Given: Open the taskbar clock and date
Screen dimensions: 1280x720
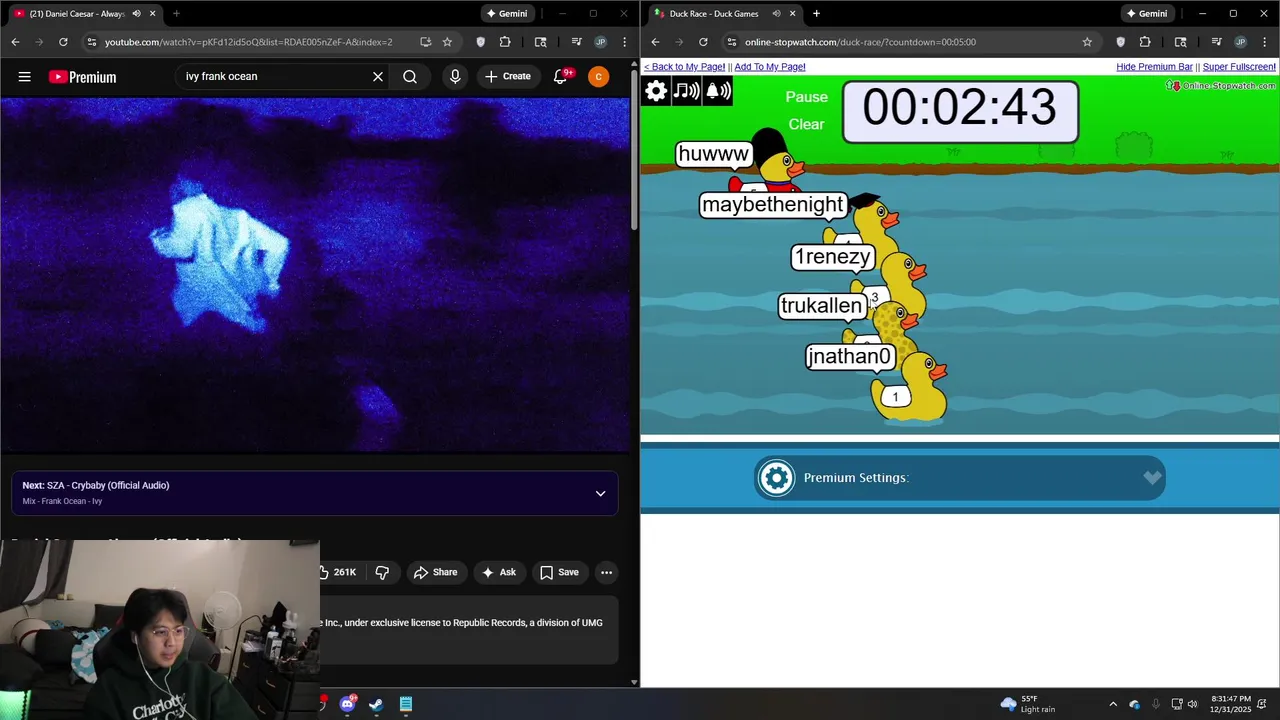Looking at the screenshot, I should point(1231,704).
